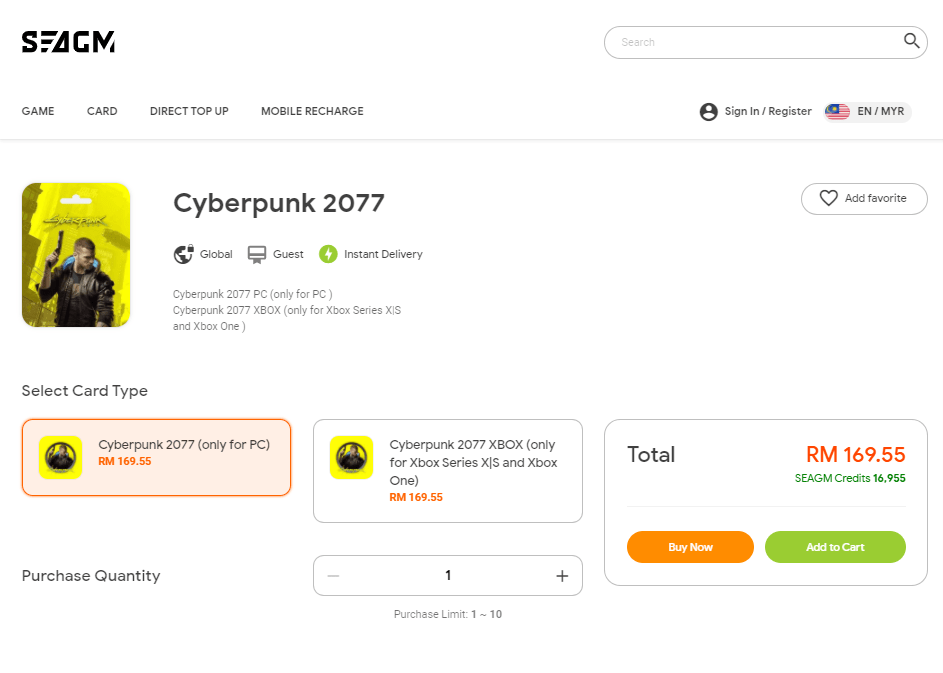Click the SEAGM logo

click(68, 42)
